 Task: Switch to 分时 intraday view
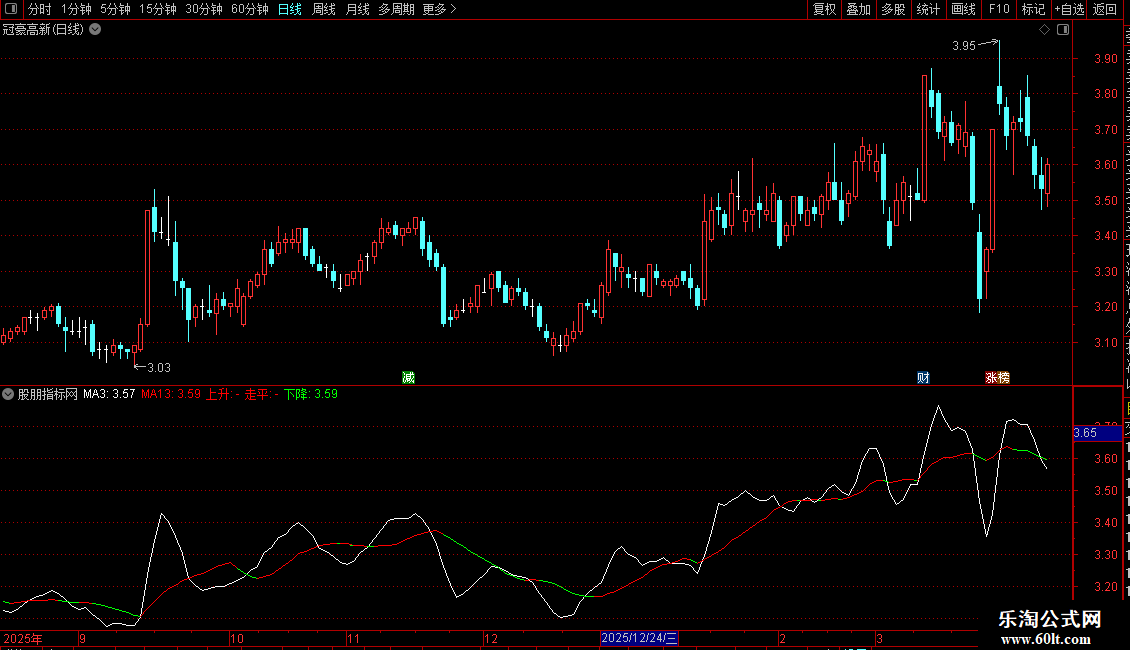click(x=40, y=9)
